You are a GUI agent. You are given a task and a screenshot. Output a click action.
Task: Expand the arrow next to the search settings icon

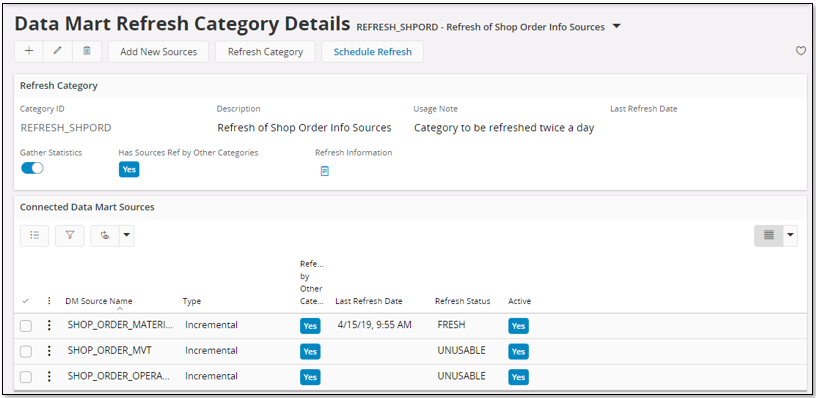[x=126, y=236]
